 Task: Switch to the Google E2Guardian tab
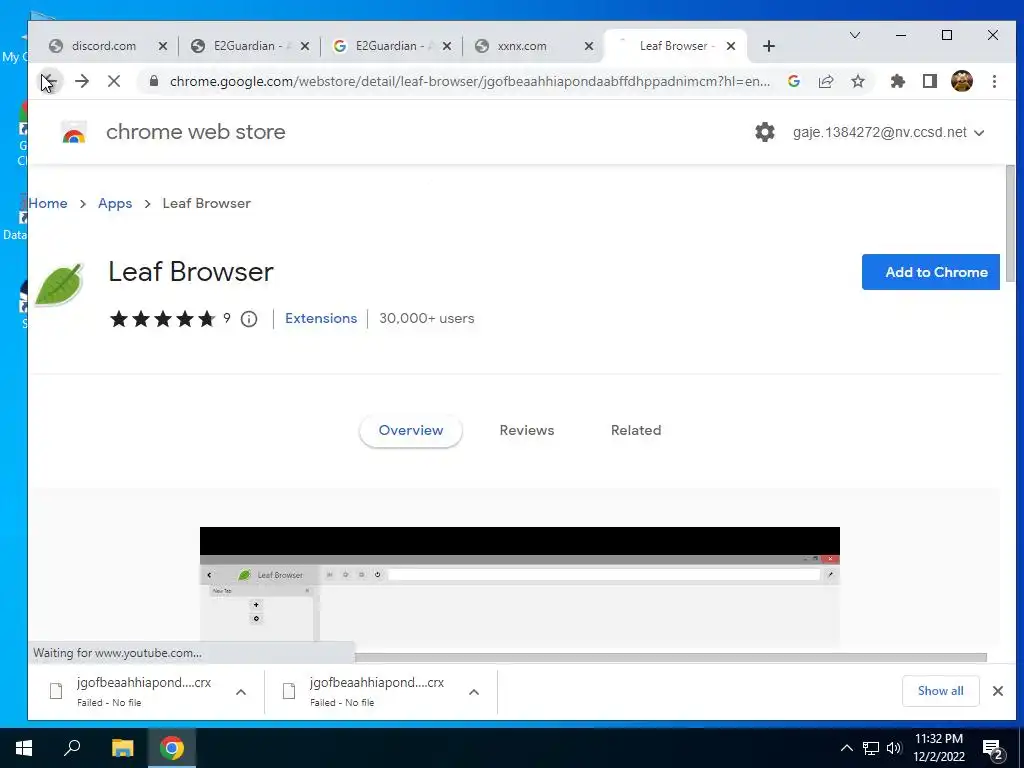point(391,46)
